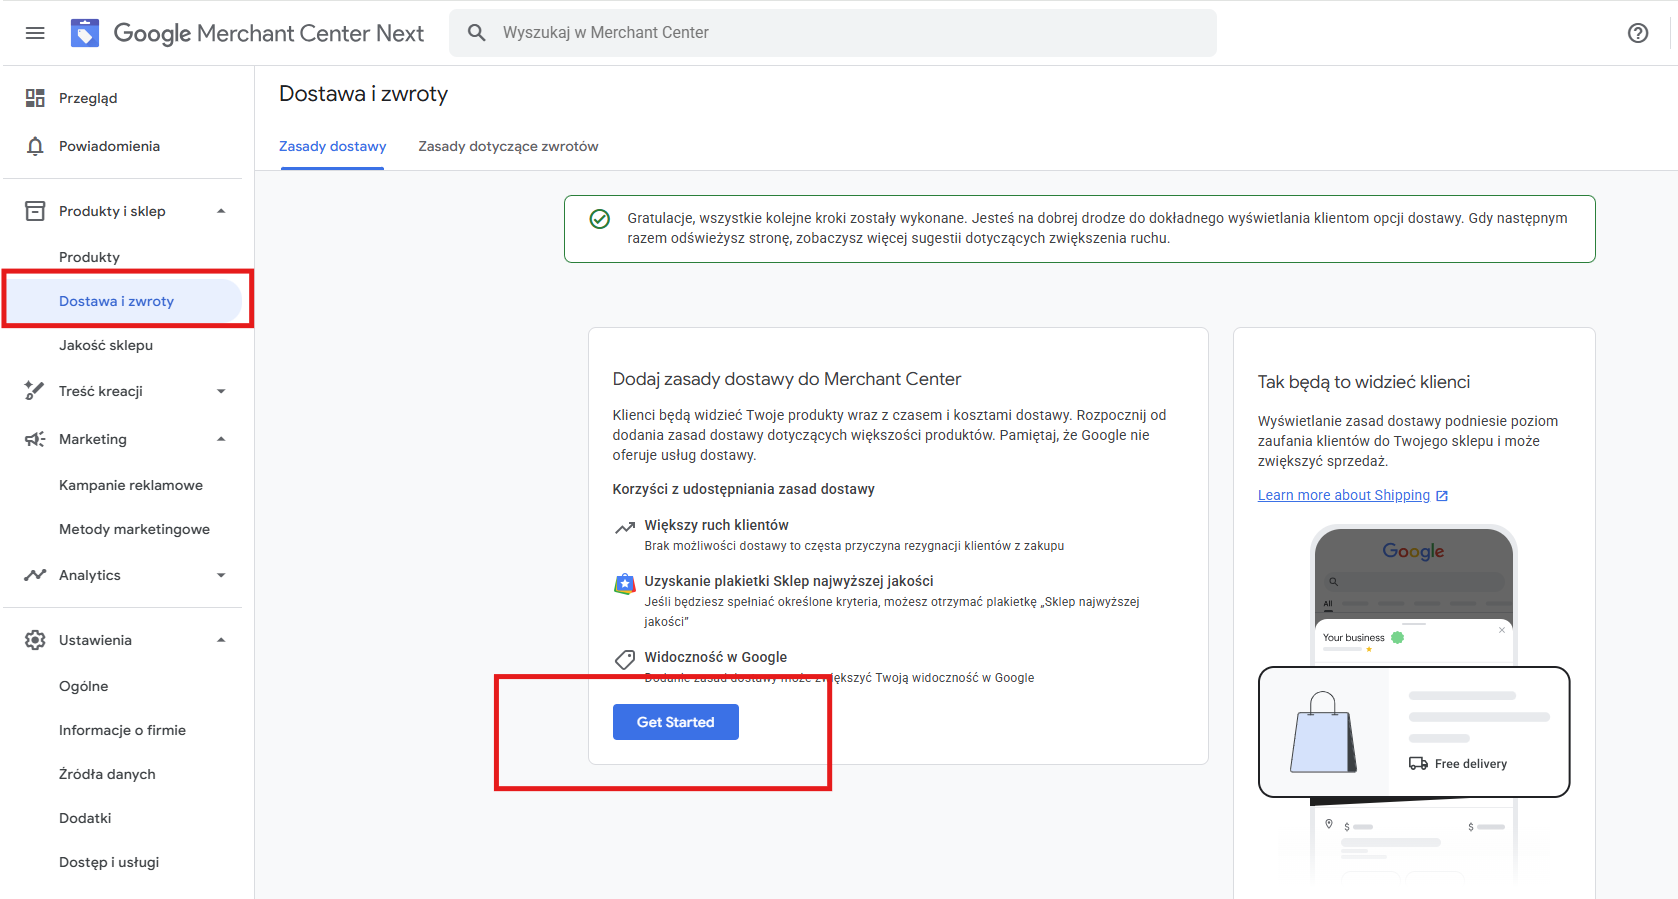This screenshot has width=1678, height=899.
Task: Click the Google Merchant Center logo icon
Action: point(85,33)
